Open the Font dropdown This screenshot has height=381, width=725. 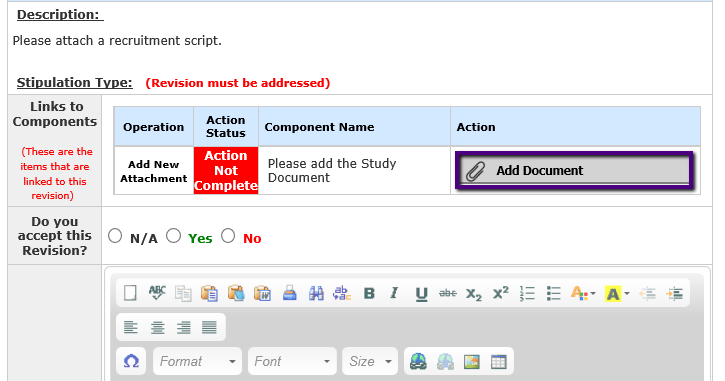pos(292,361)
